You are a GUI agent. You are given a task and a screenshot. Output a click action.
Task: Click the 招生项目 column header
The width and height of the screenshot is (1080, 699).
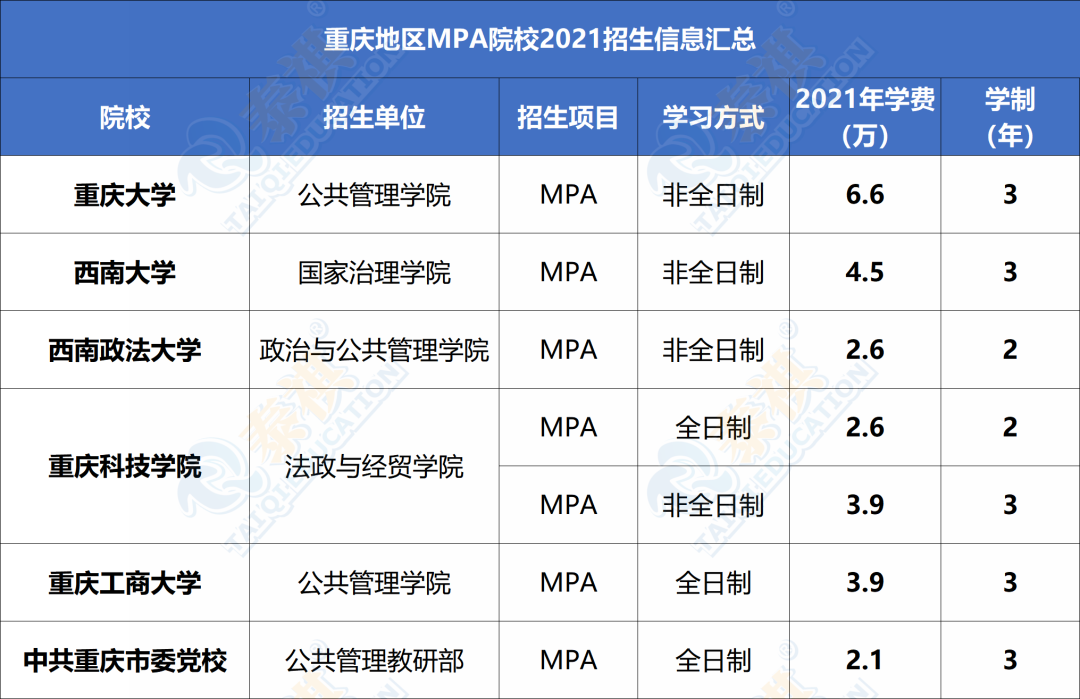click(x=568, y=118)
